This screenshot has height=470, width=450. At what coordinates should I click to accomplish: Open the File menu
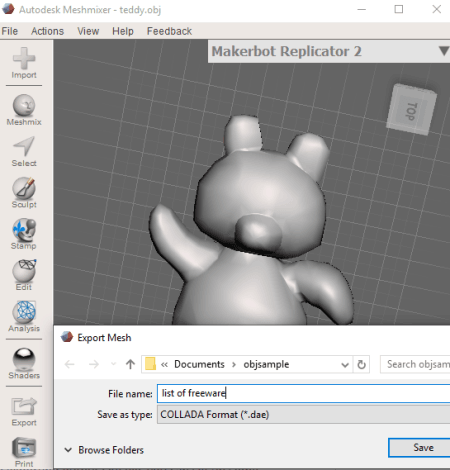tap(10, 31)
